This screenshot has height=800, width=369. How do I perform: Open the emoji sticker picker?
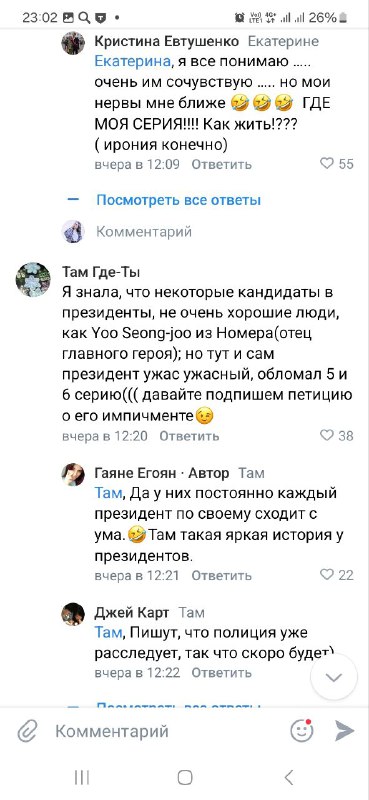[302, 731]
